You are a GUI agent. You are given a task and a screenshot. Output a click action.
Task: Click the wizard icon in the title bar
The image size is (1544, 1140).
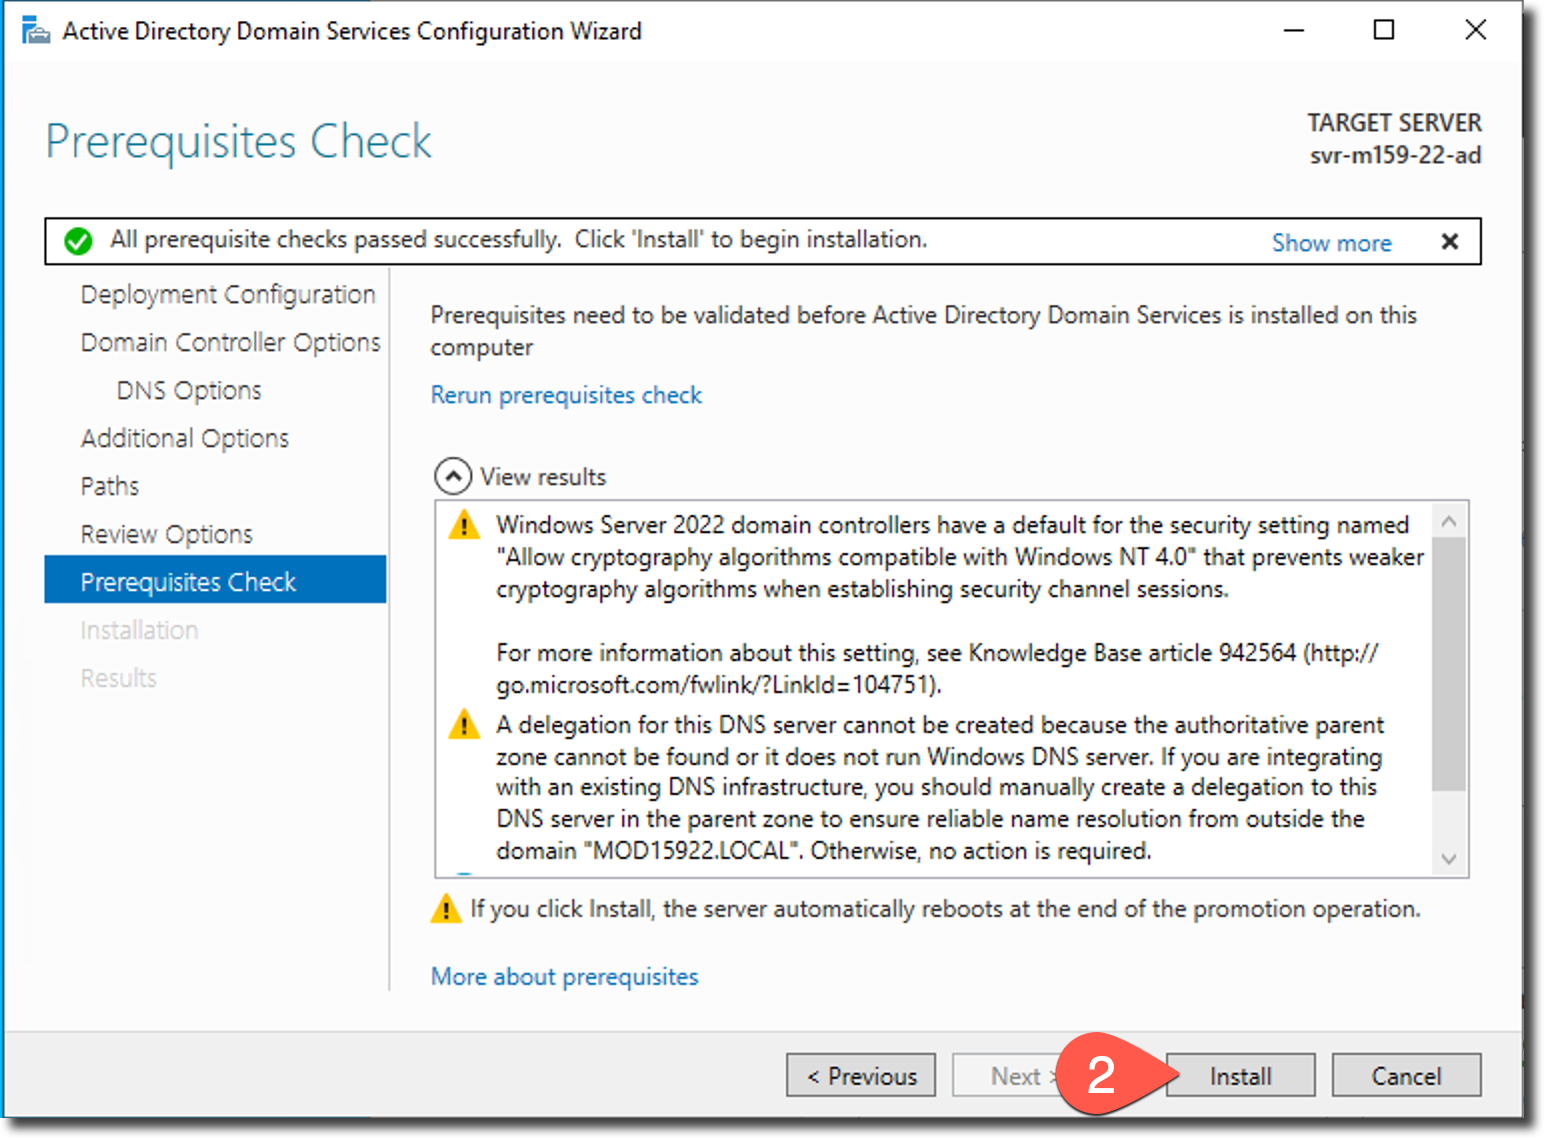click(36, 31)
